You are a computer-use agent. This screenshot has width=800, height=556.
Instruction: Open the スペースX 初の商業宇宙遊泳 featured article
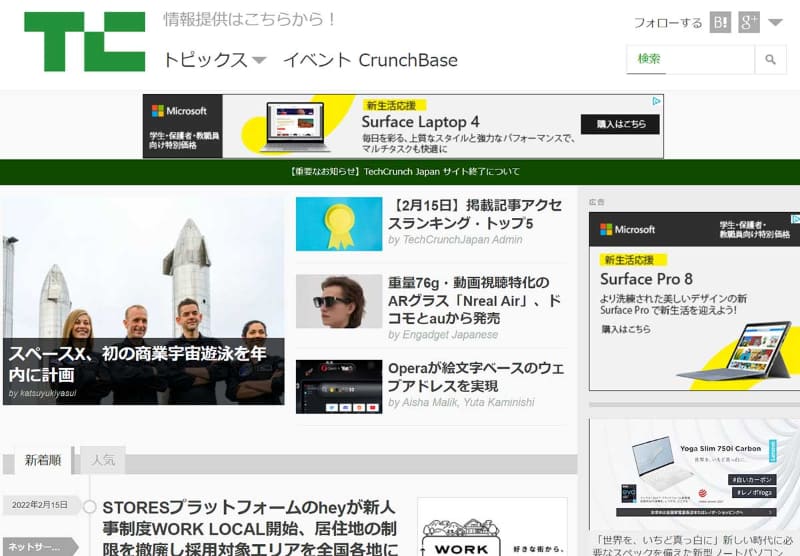[x=138, y=364]
